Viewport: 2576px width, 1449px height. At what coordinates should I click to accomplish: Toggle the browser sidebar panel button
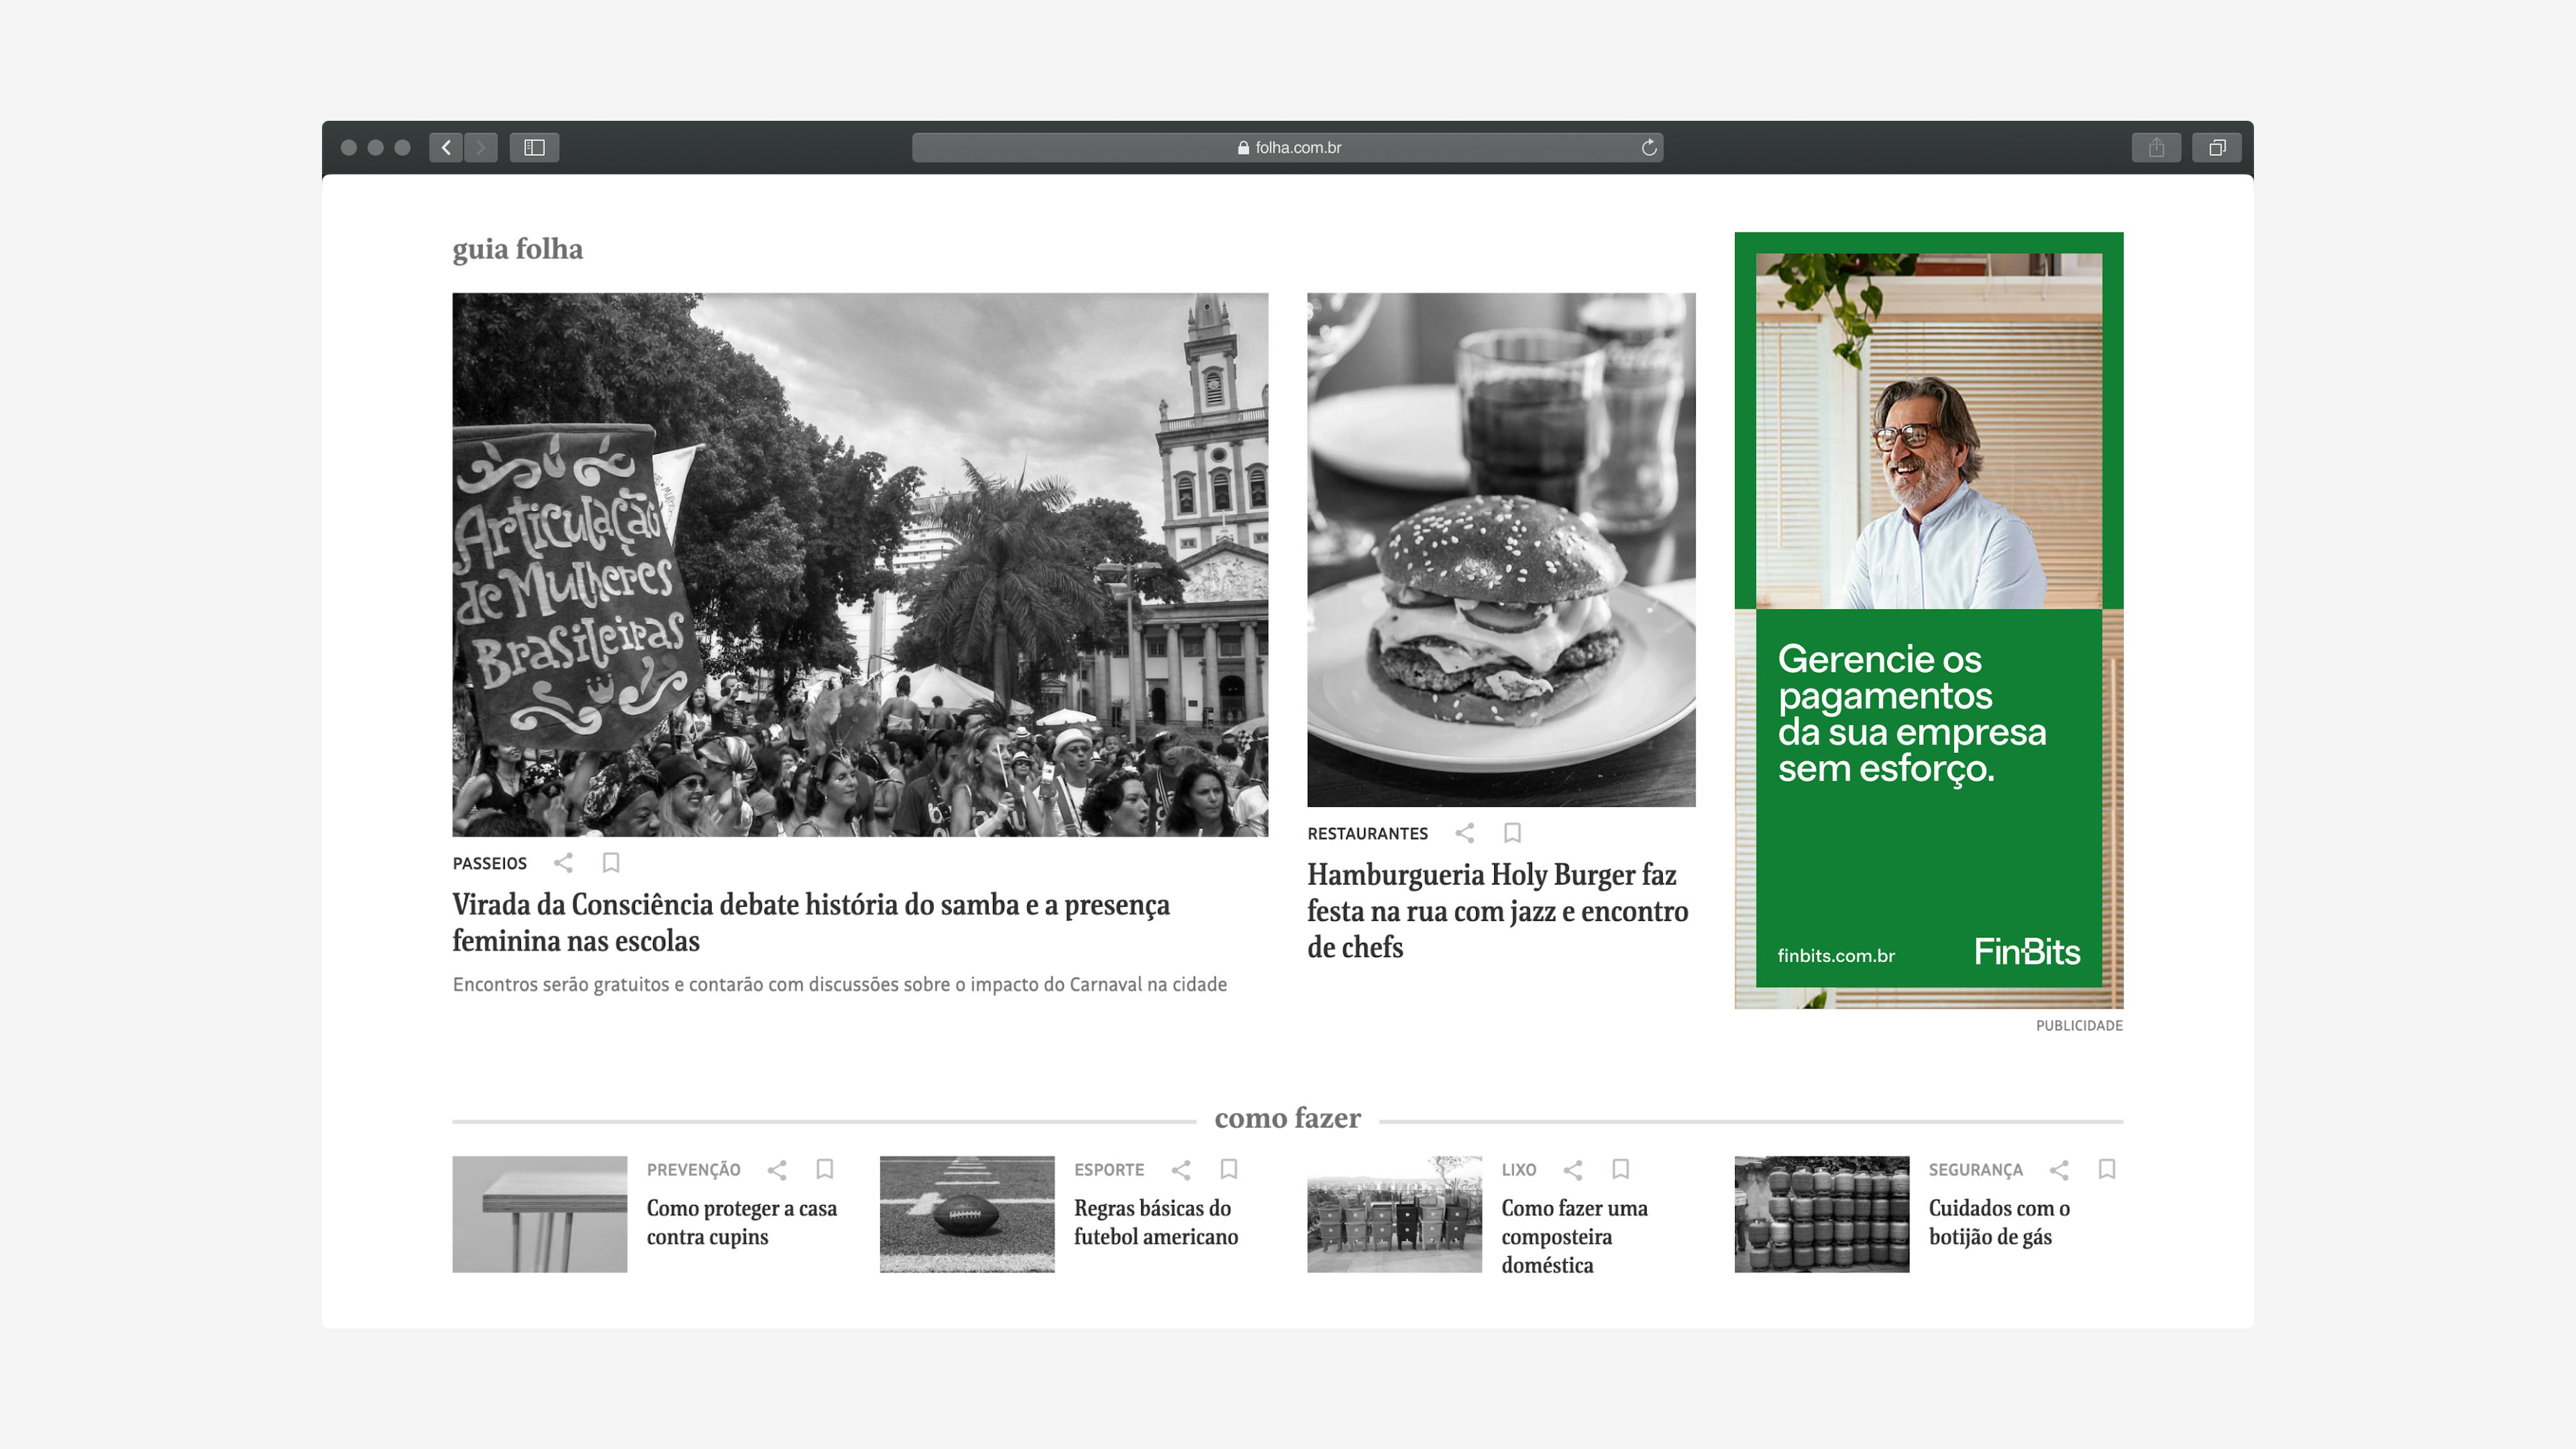pyautogui.click(x=534, y=147)
